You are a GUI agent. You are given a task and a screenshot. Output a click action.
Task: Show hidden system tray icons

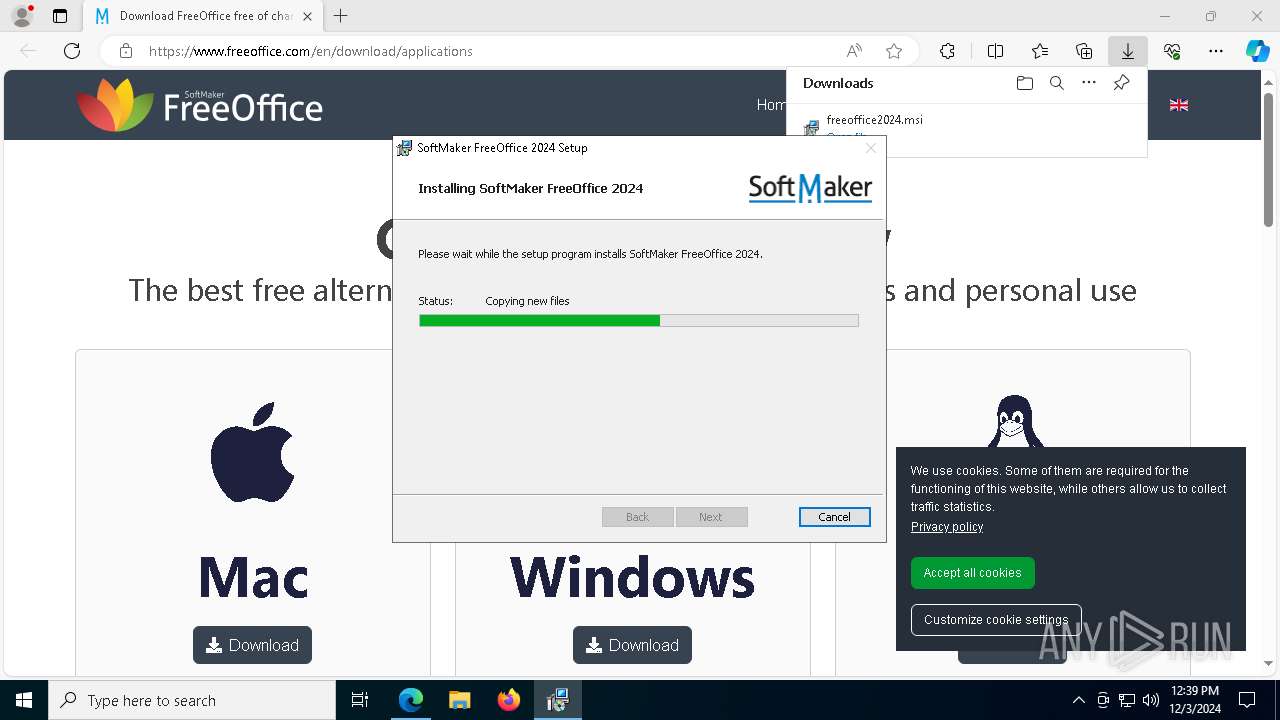[x=1078, y=700]
